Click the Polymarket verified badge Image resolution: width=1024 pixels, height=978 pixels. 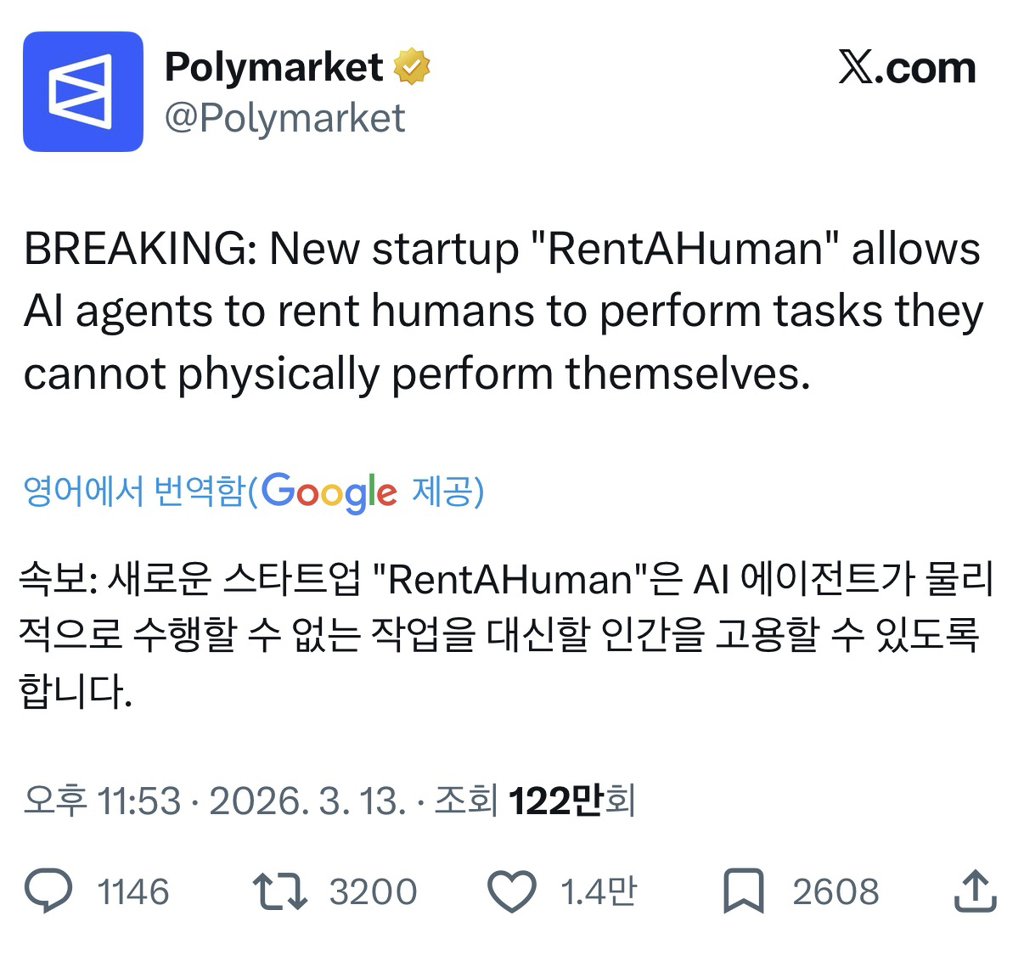pos(412,64)
